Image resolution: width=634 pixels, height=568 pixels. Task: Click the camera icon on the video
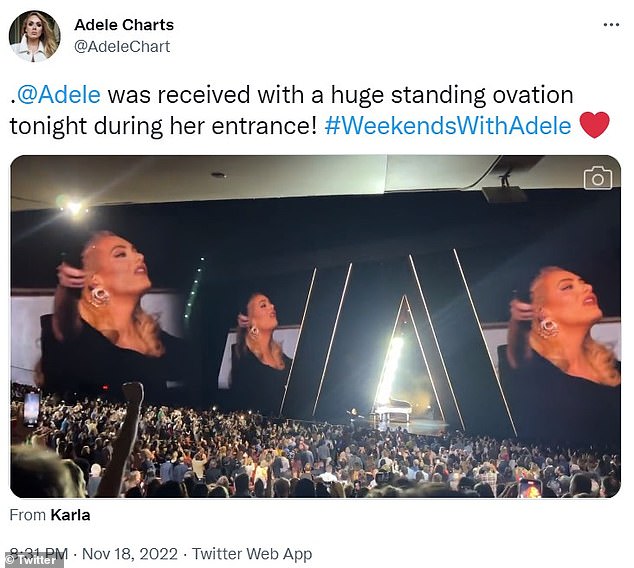[x=597, y=178]
